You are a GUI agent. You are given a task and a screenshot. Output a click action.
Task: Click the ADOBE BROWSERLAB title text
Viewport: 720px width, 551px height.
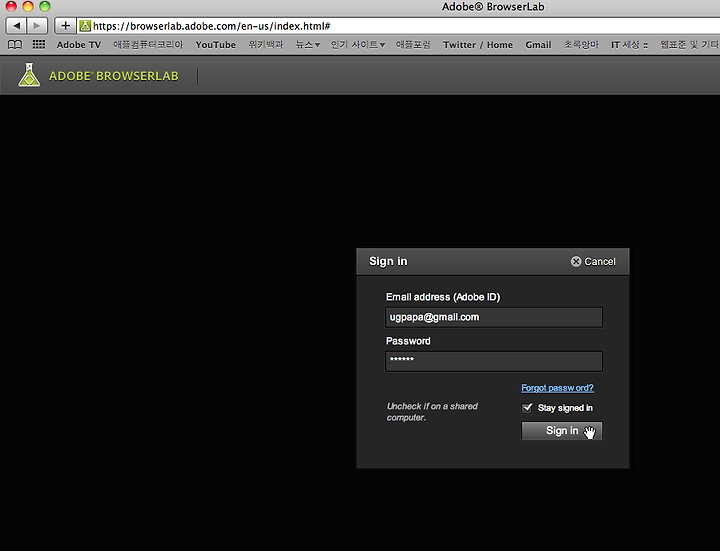pos(113,76)
